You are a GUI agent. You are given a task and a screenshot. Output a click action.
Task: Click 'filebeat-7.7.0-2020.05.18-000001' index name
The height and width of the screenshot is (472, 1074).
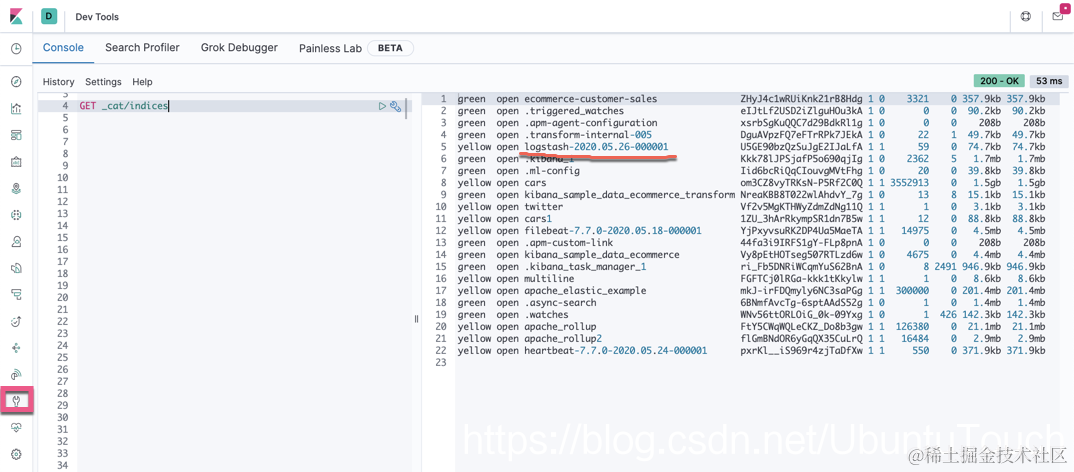[x=613, y=230]
